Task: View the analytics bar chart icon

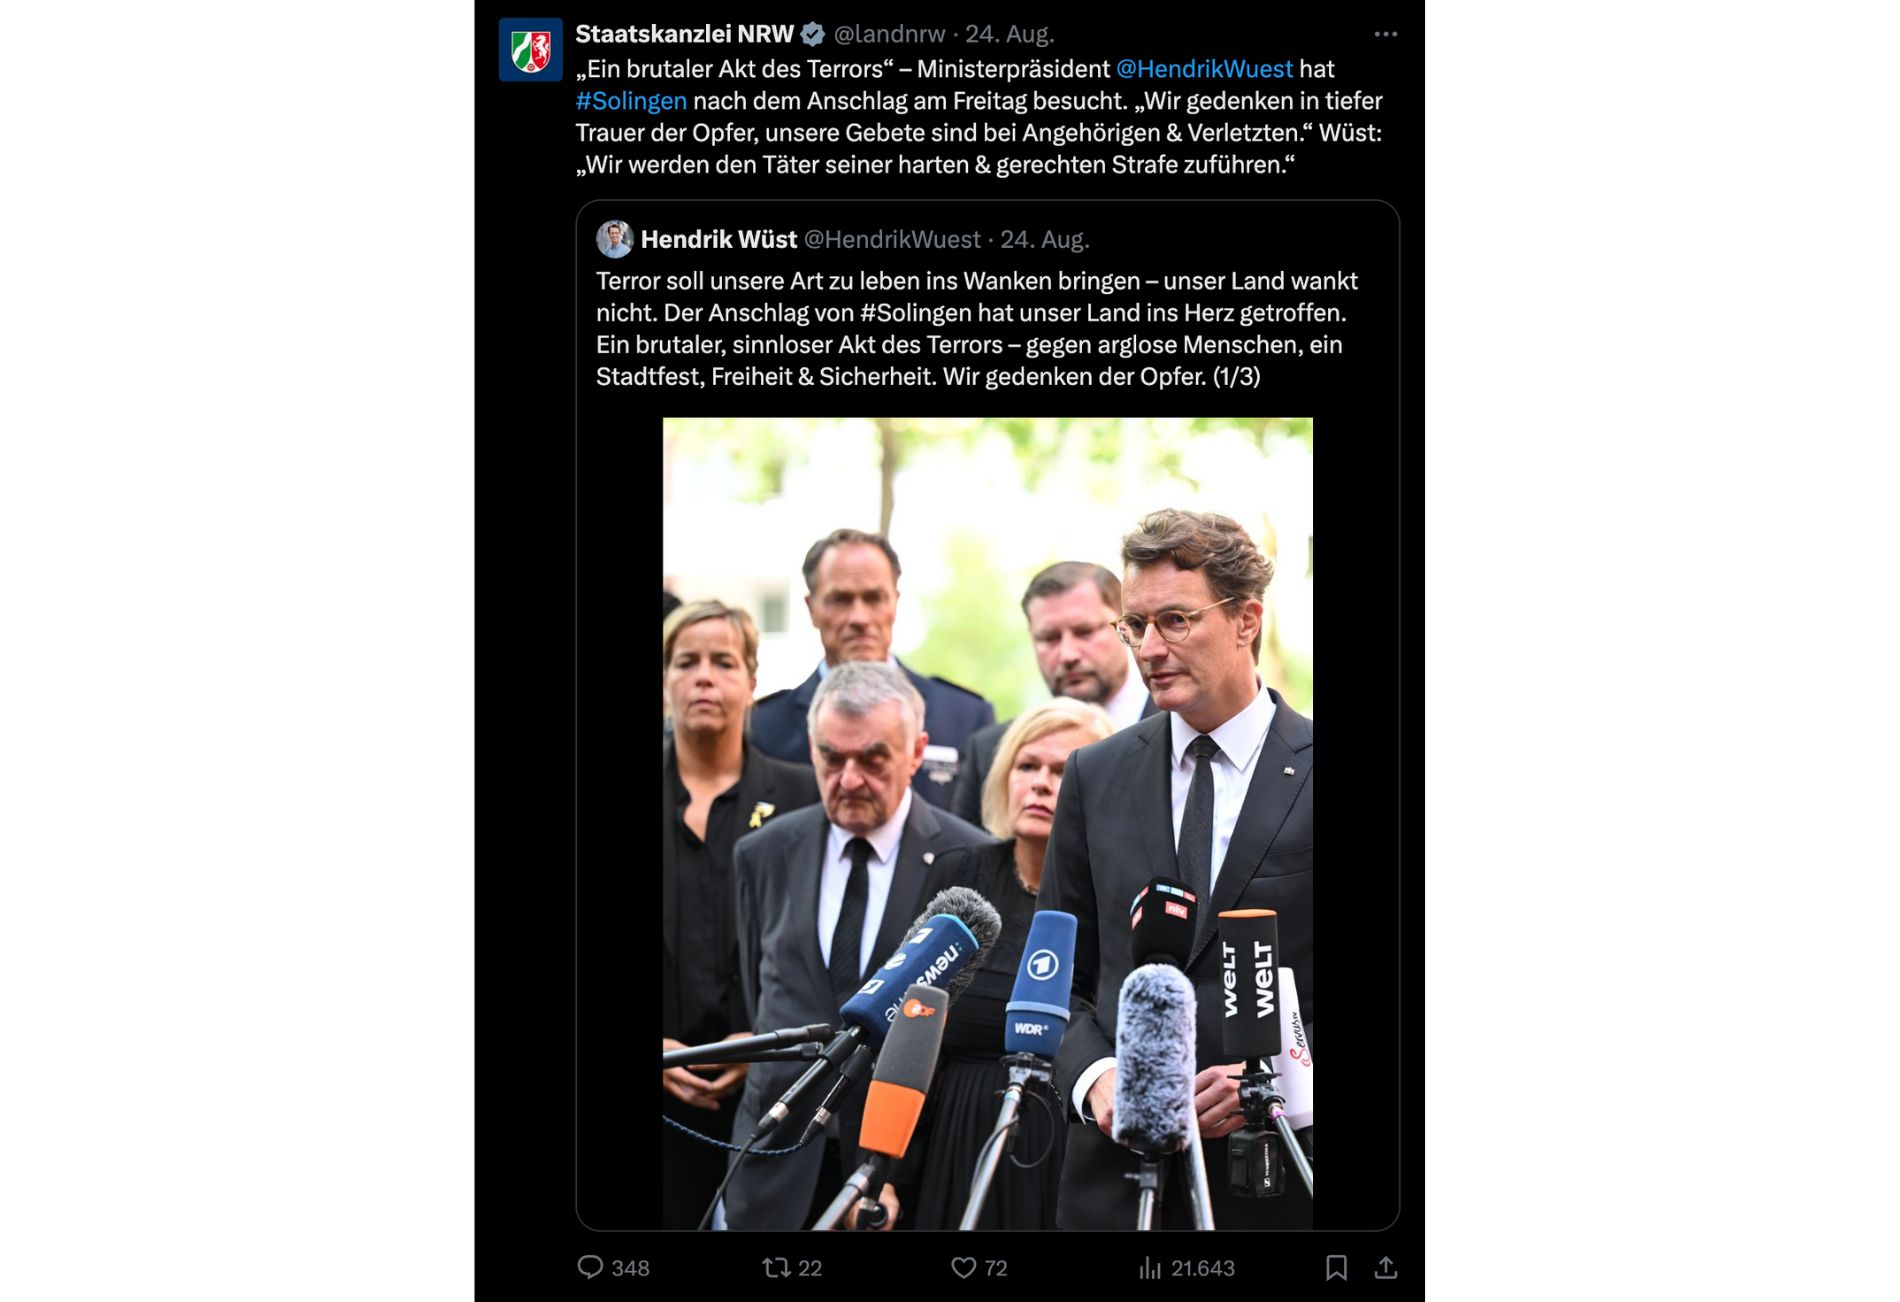Action: (x=1150, y=1267)
